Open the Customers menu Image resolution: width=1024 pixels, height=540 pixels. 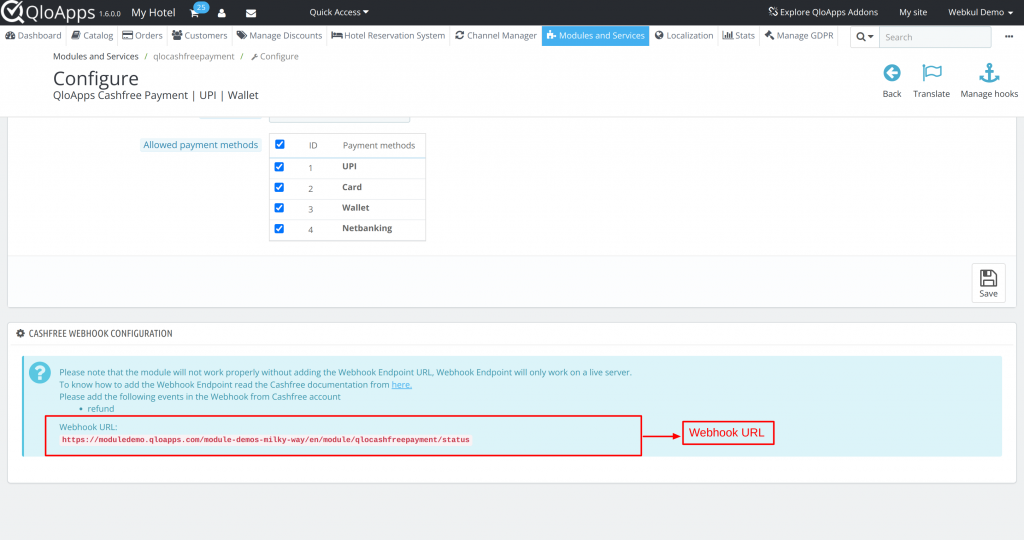[x=200, y=35]
